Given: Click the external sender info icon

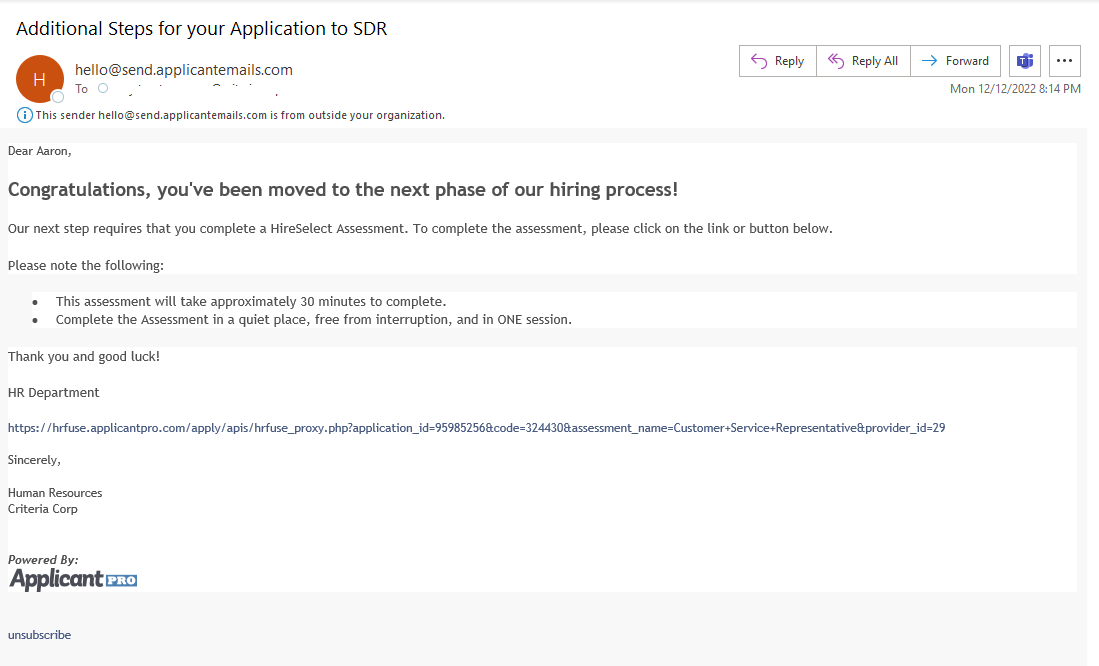Looking at the screenshot, I should (x=25, y=115).
